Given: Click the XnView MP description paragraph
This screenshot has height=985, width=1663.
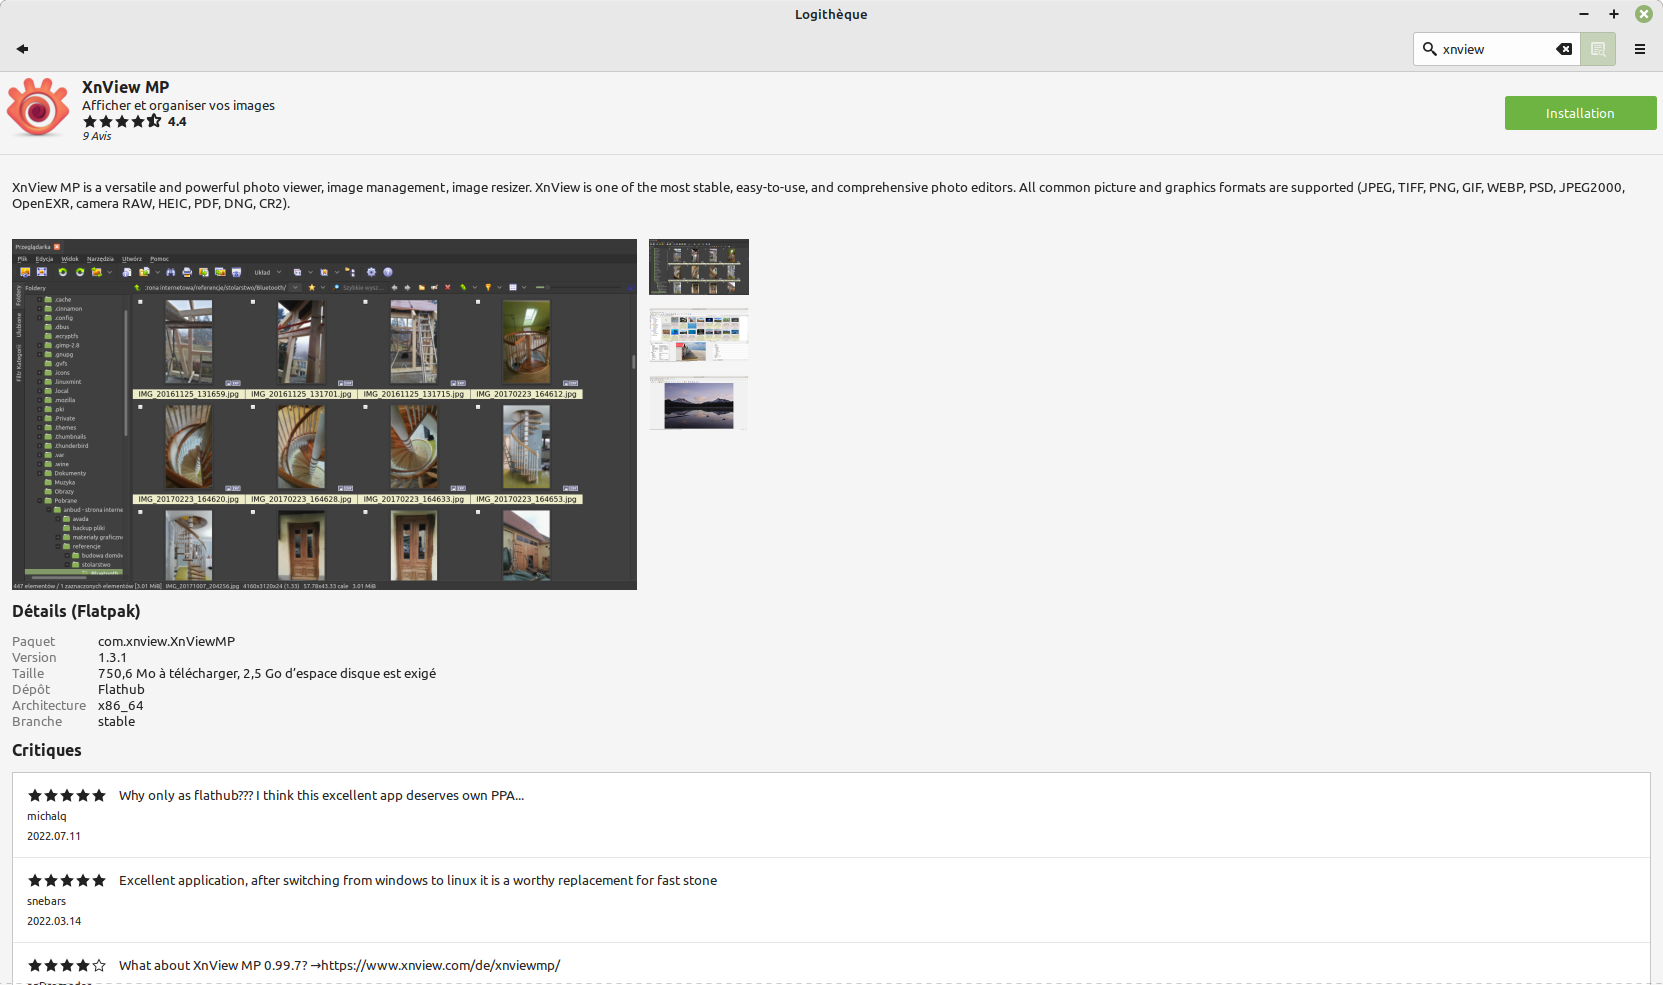Looking at the screenshot, I should coord(819,195).
